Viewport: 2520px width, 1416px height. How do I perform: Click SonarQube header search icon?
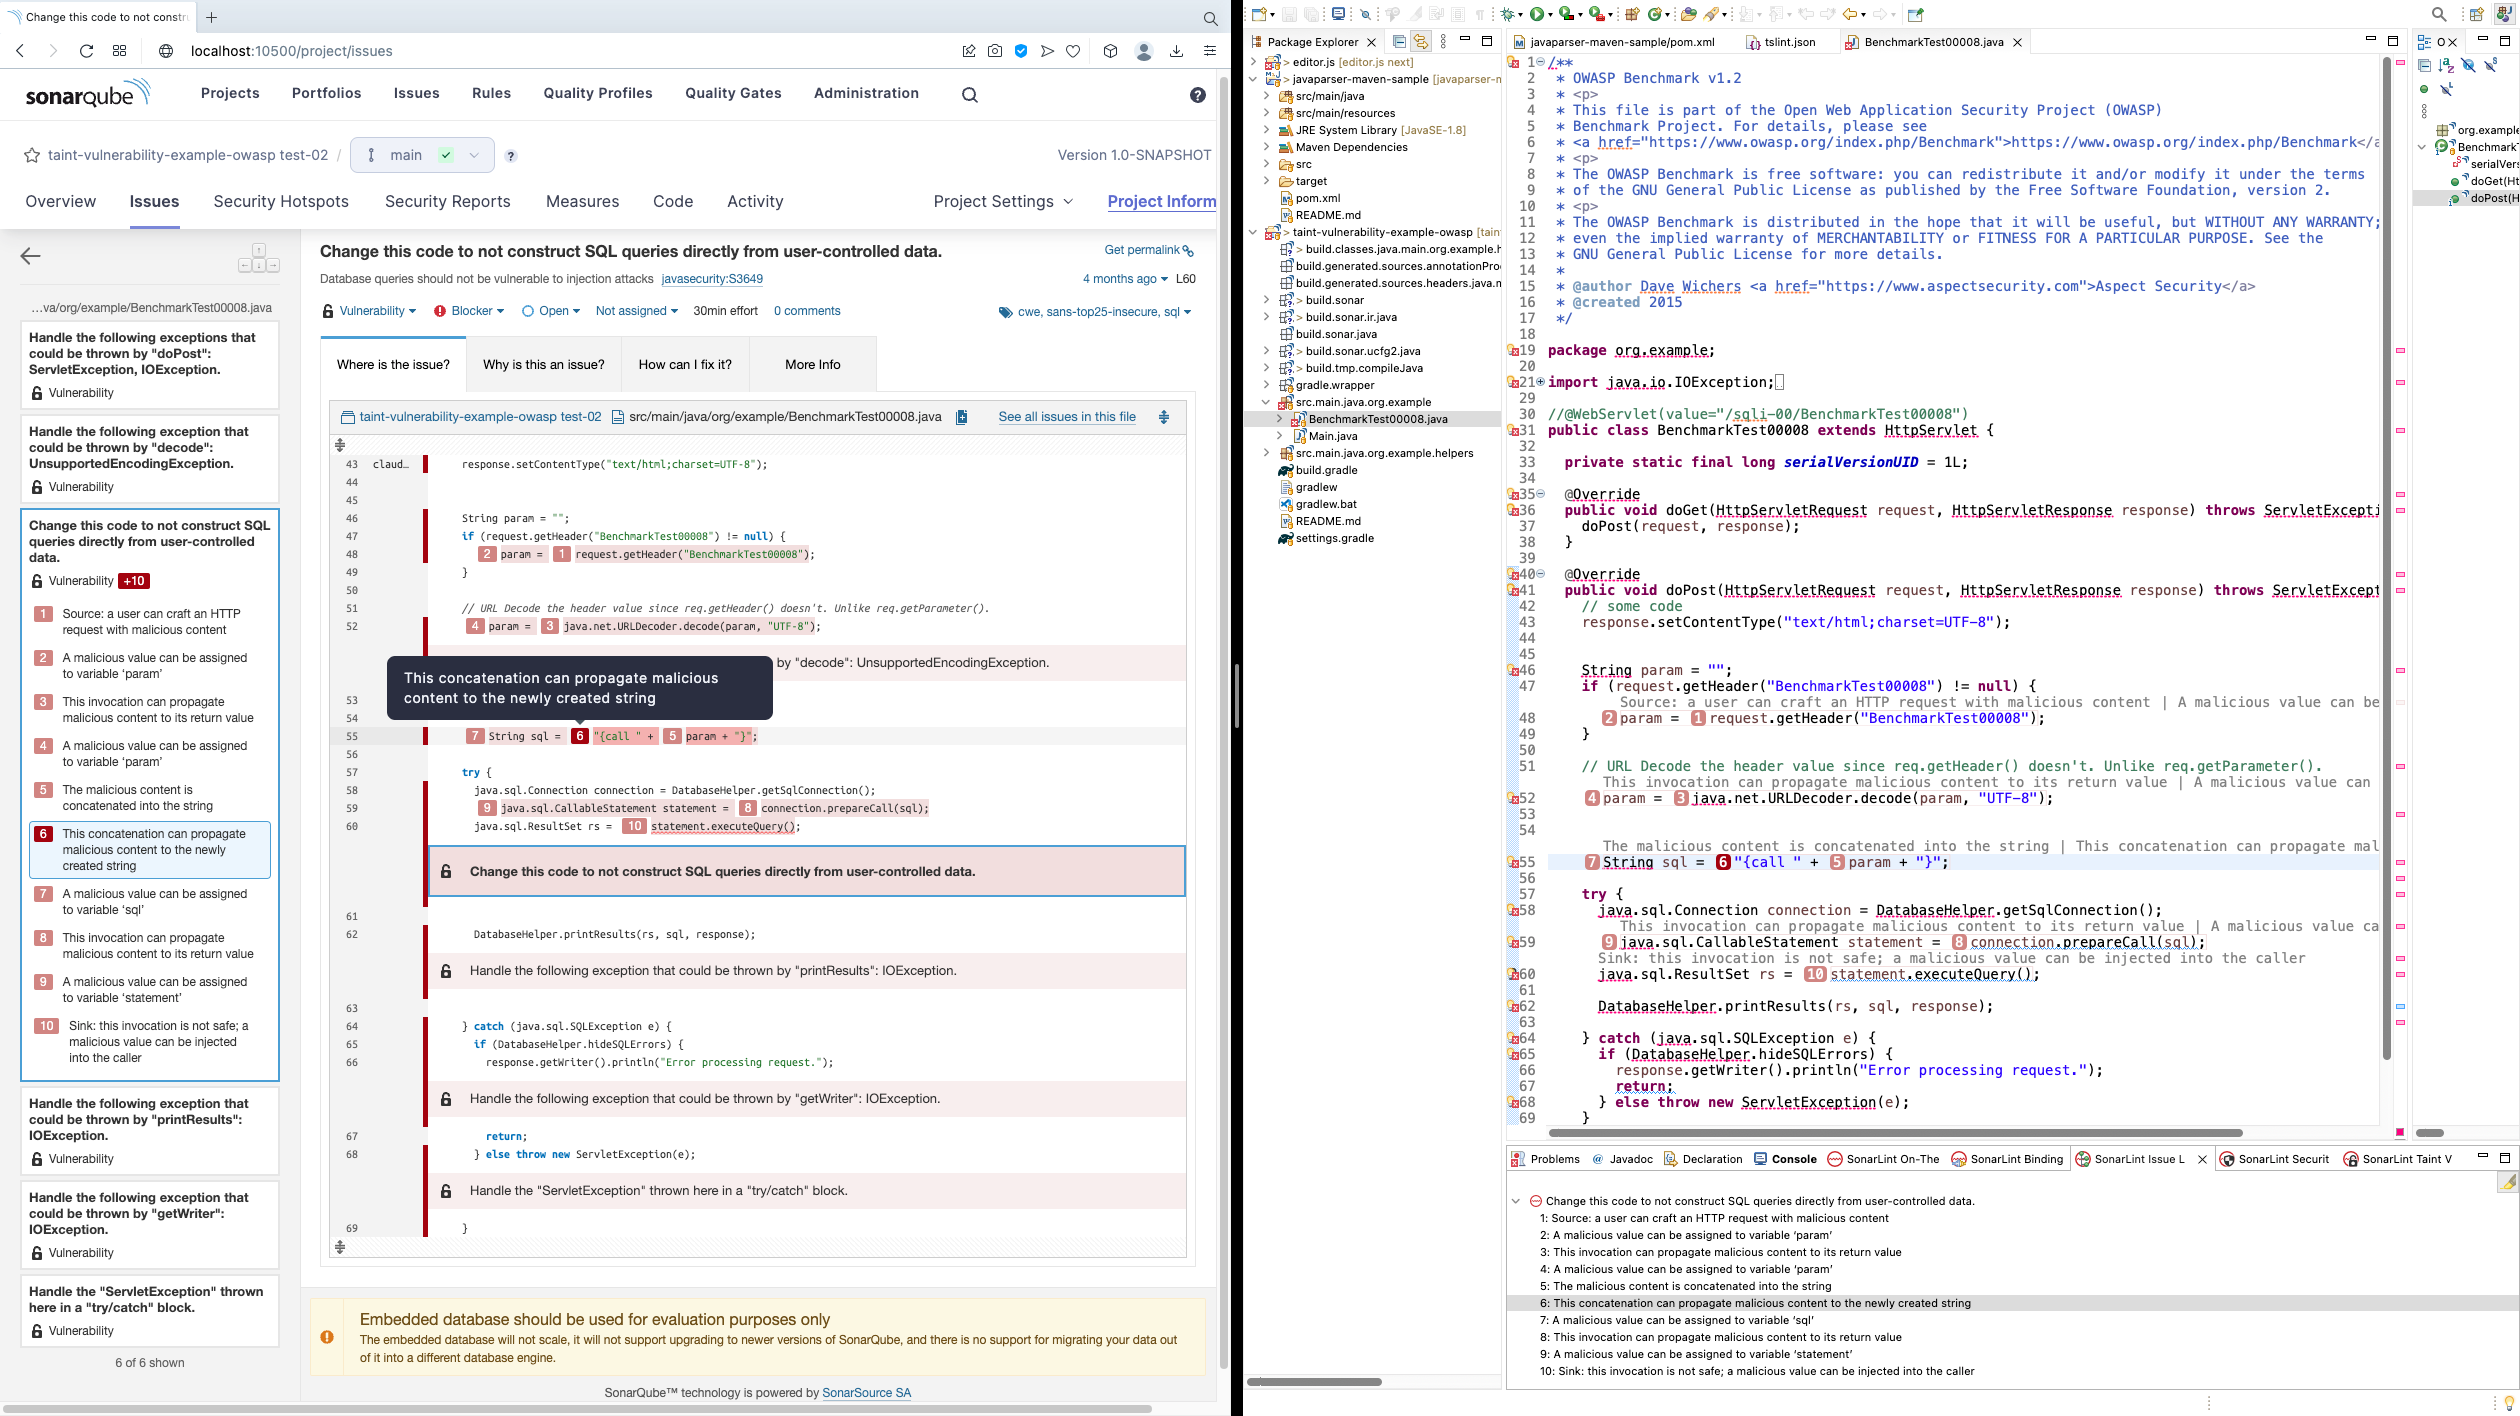pos(970,95)
